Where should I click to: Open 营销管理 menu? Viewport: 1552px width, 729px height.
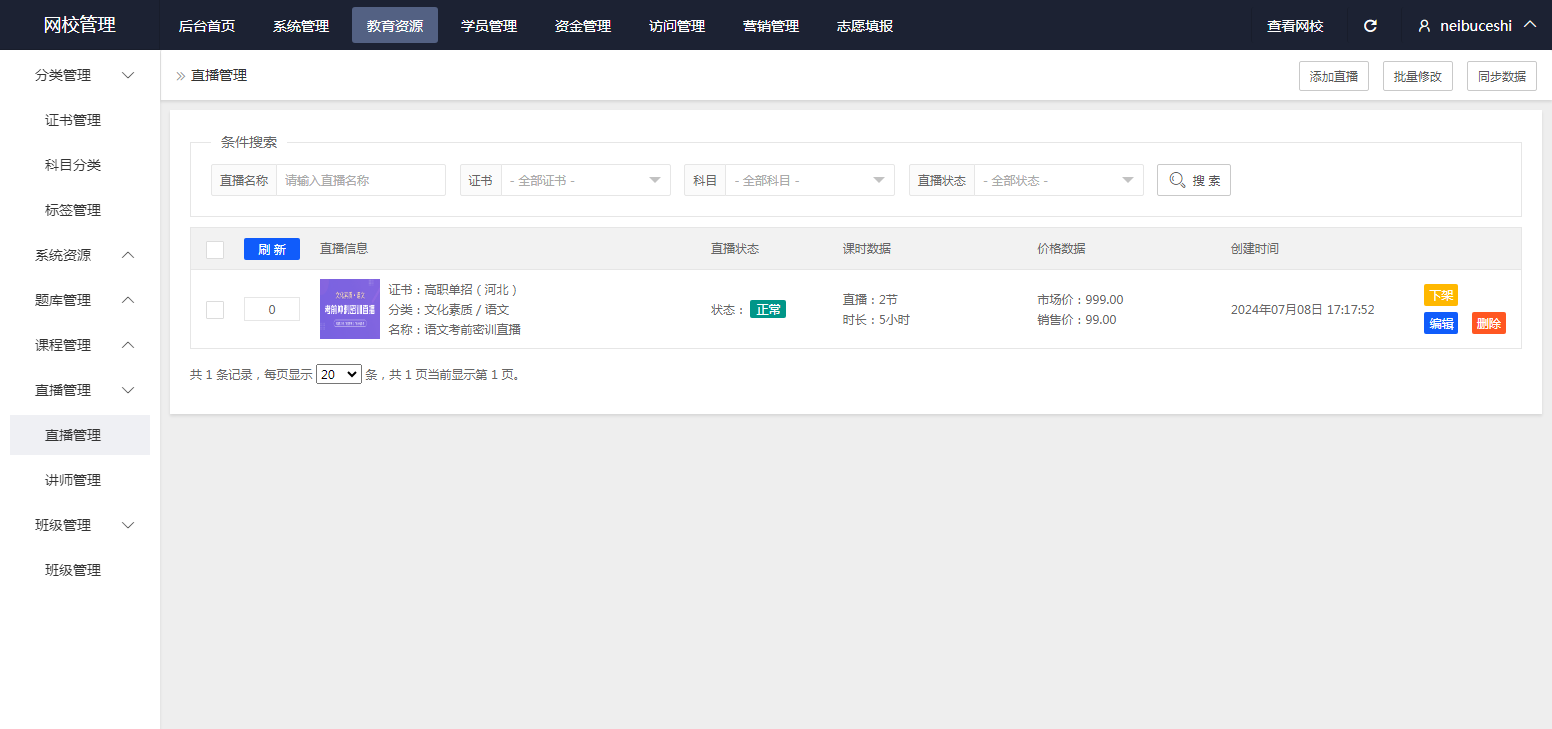(771, 26)
